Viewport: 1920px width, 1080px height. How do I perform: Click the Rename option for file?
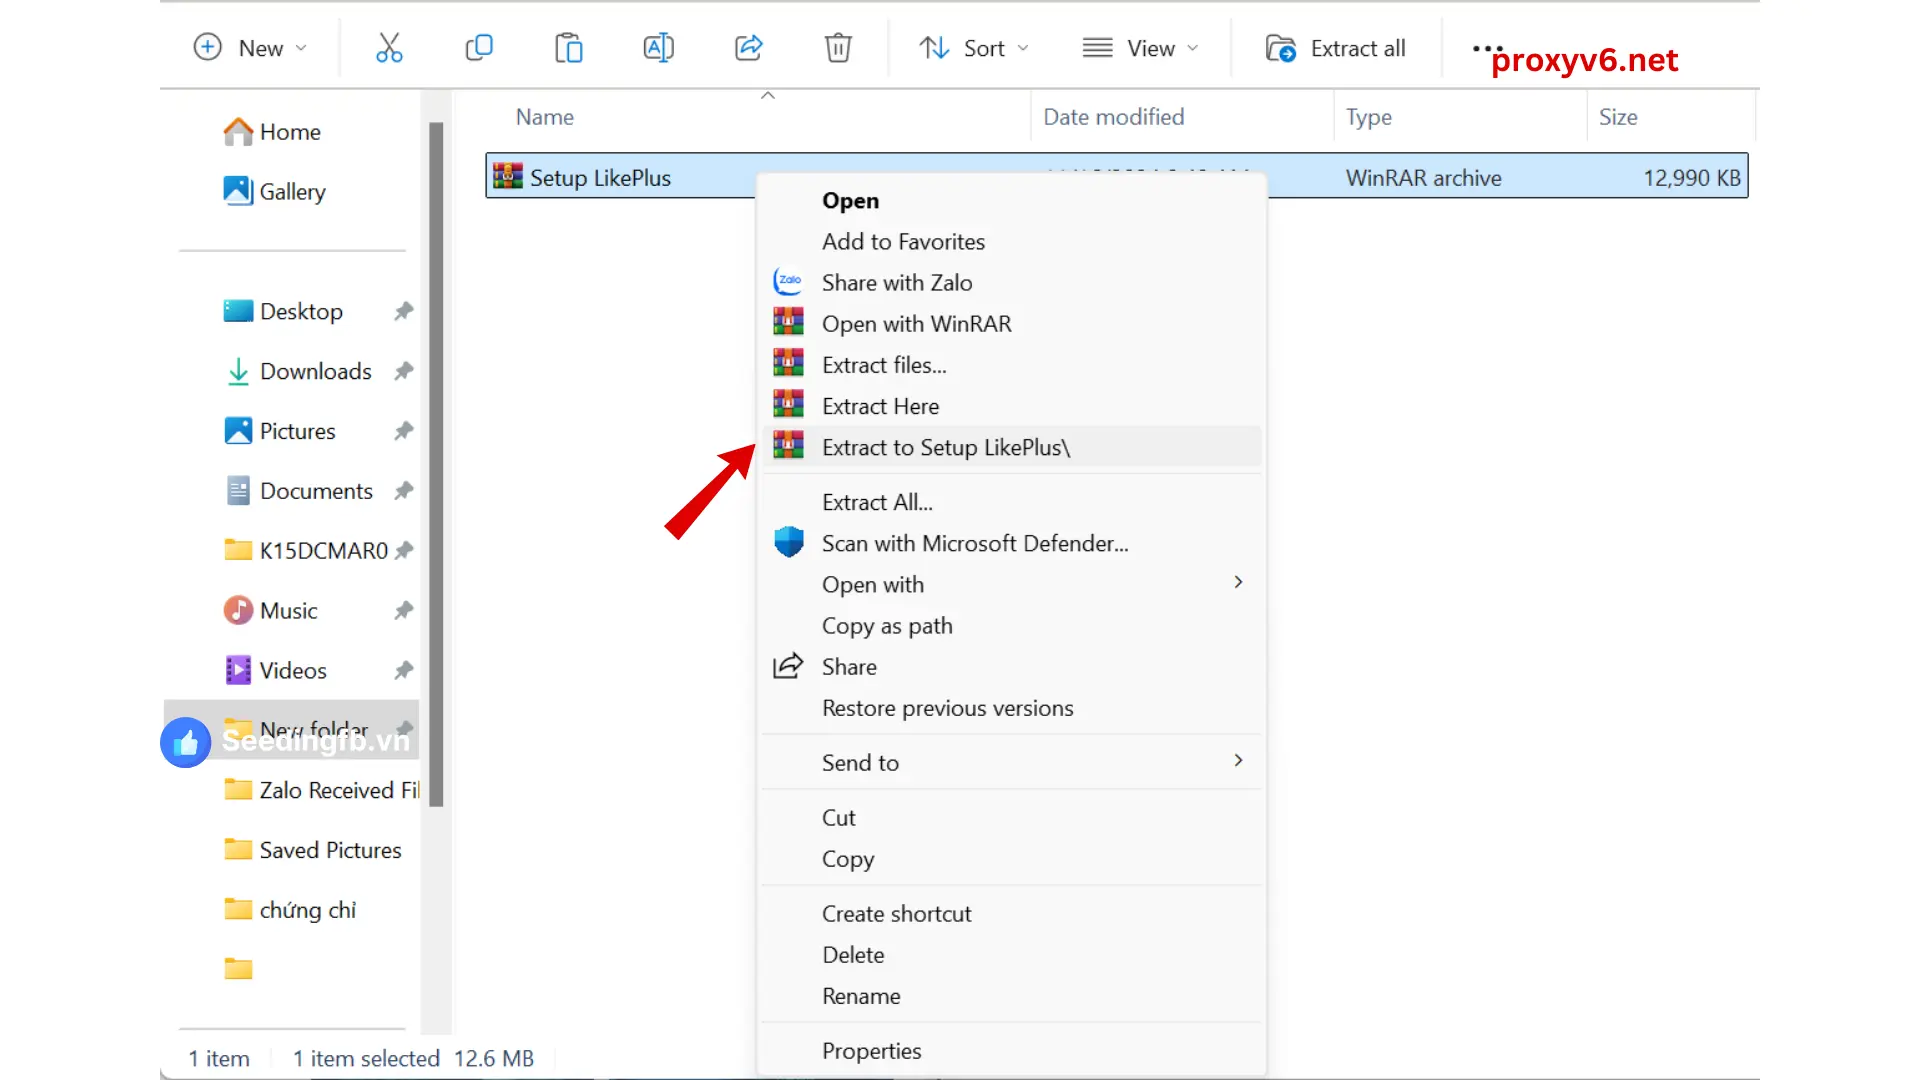tap(861, 996)
